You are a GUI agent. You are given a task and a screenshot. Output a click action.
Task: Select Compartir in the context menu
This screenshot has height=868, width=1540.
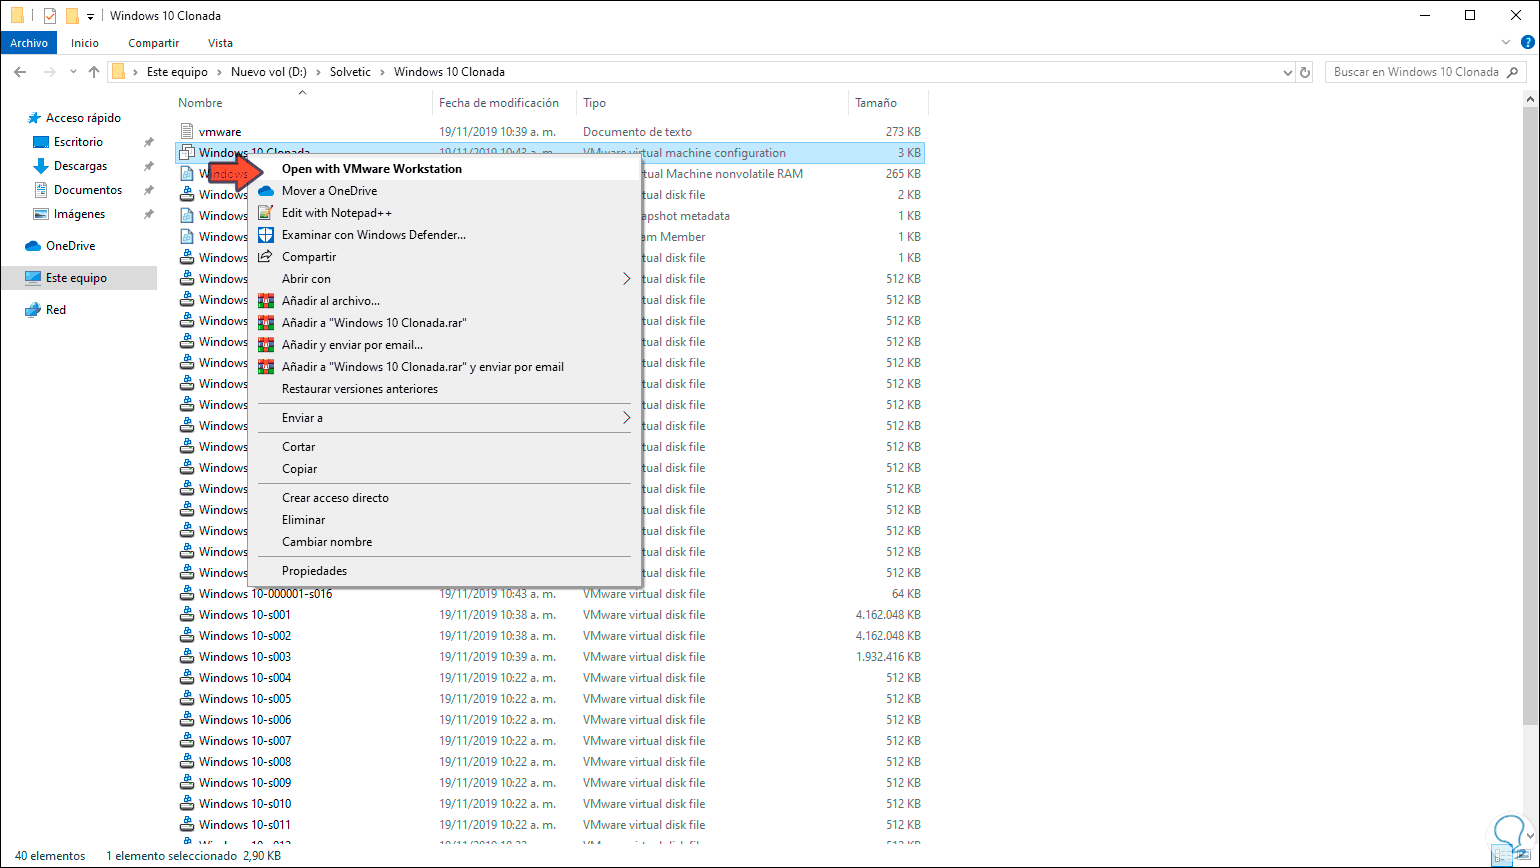(444, 257)
